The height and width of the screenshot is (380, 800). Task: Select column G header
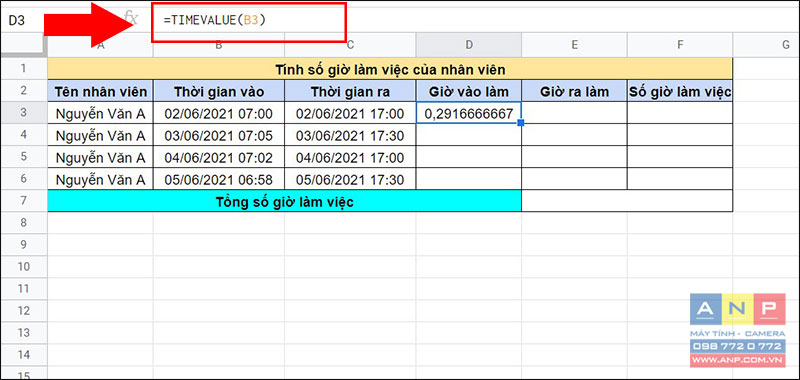pos(766,45)
